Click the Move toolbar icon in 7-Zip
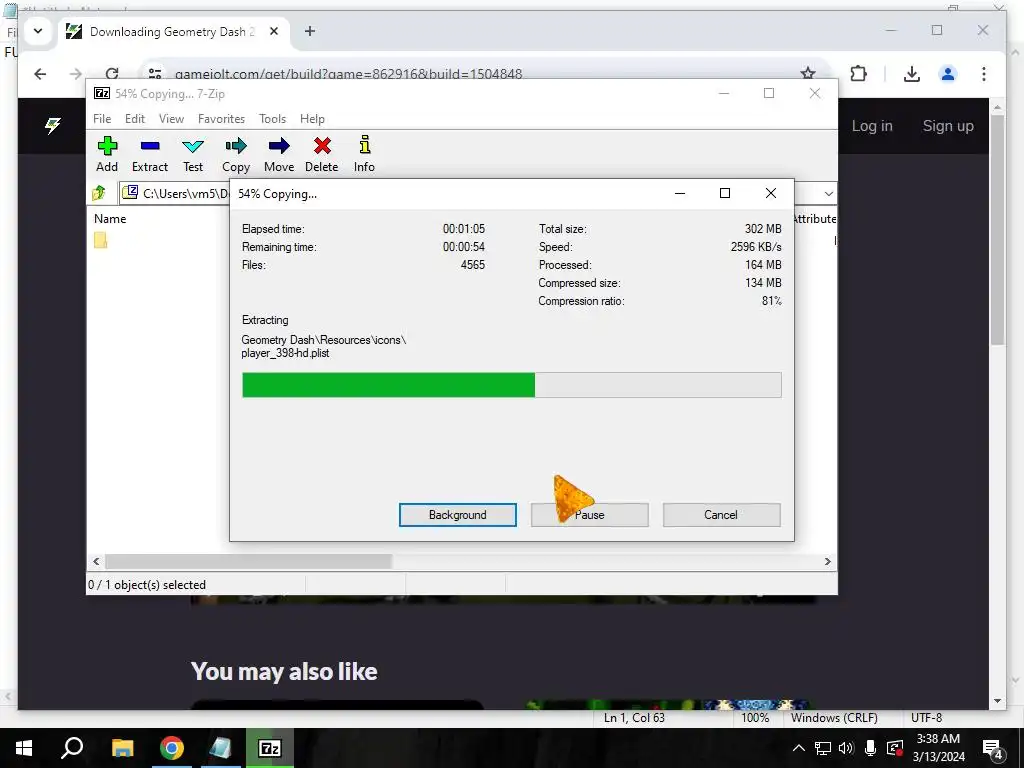 (x=279, y=154)
